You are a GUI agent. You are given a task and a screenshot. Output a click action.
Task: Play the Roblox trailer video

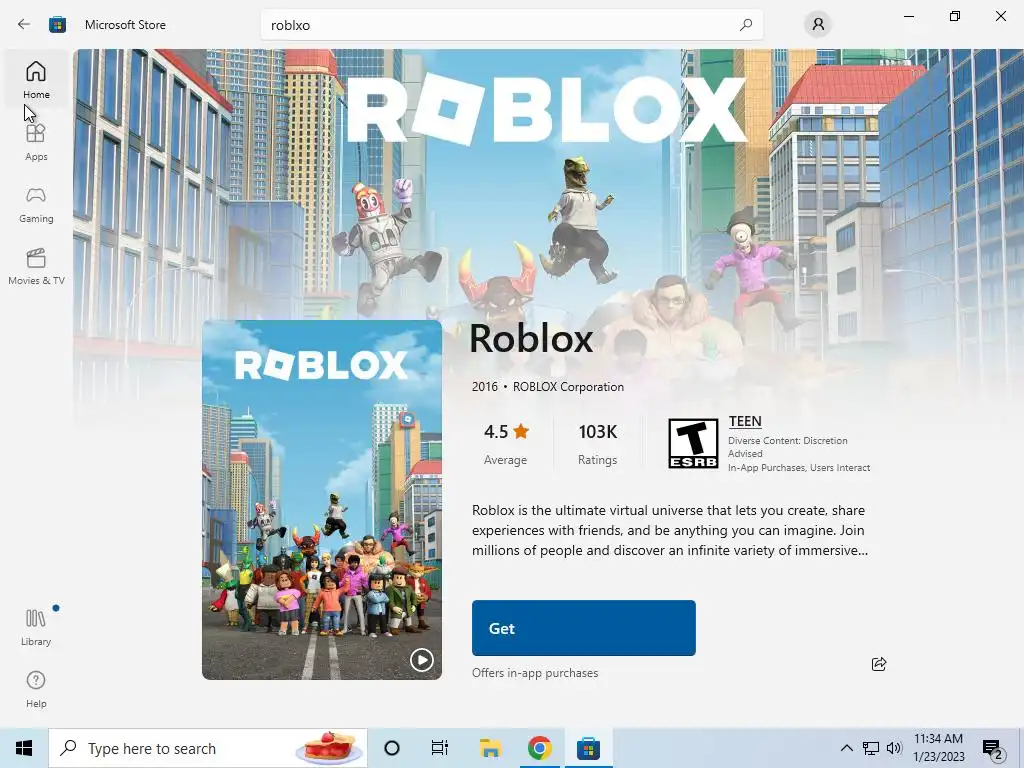(x=421, y=660)
